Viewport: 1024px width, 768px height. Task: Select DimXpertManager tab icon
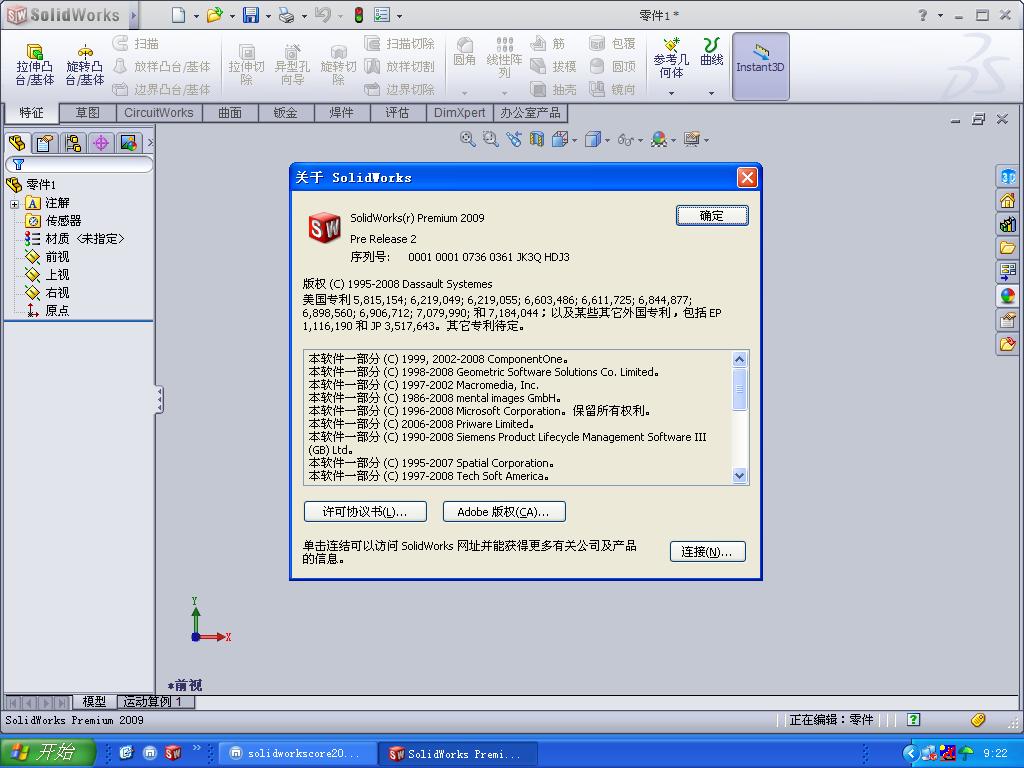click(101, 143)
